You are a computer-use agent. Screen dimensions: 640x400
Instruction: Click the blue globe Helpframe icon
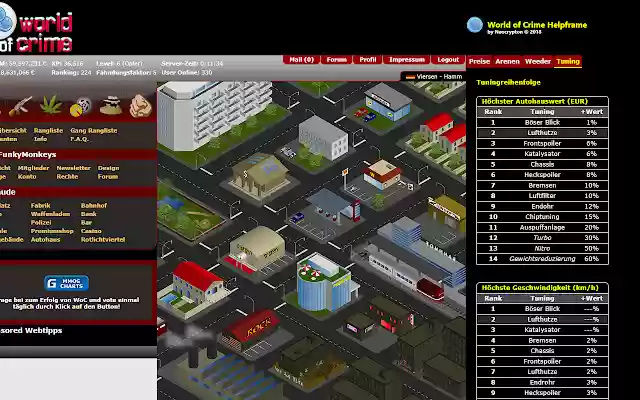[x=475, y=25]
